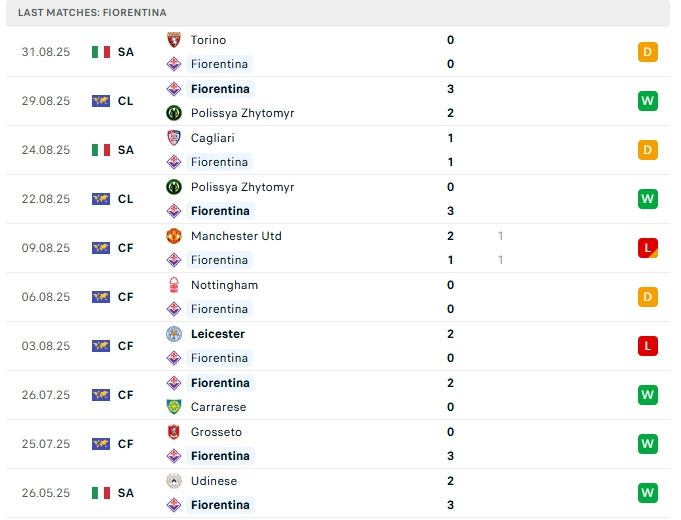Click the 26.07.25 match date
Image resolution: width=681 pixels, height=520 pixels.
(x=46, y=395)
